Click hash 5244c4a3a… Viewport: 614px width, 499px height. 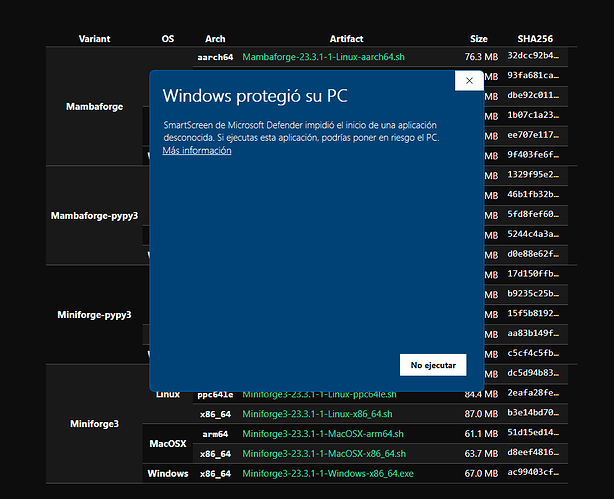[533, 234]
